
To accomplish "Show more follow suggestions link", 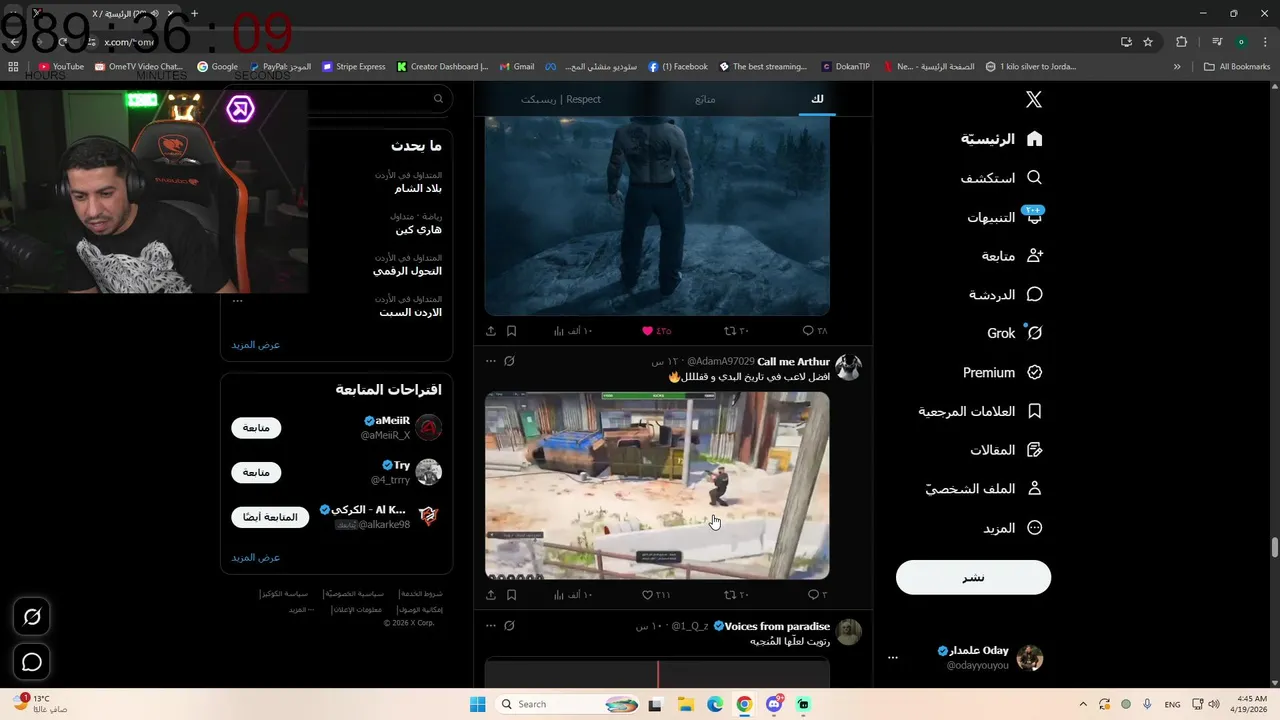I will pos(256,557).
